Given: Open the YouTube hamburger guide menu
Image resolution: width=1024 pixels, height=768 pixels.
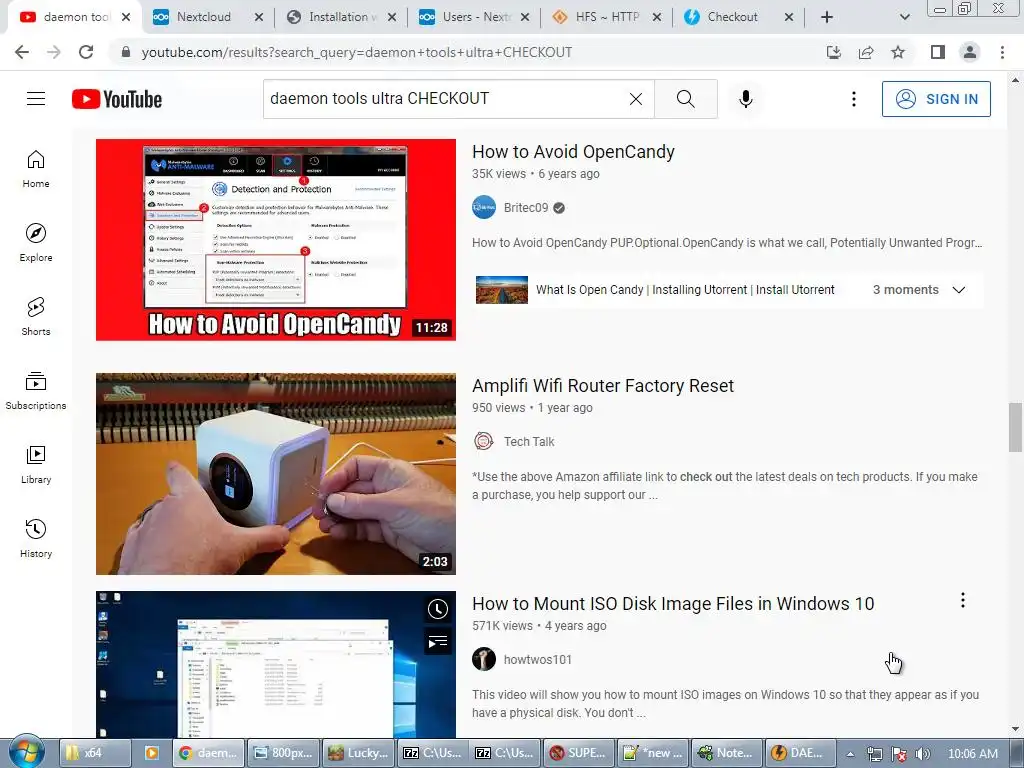Looking at the screenshot, I should point(36,99).
